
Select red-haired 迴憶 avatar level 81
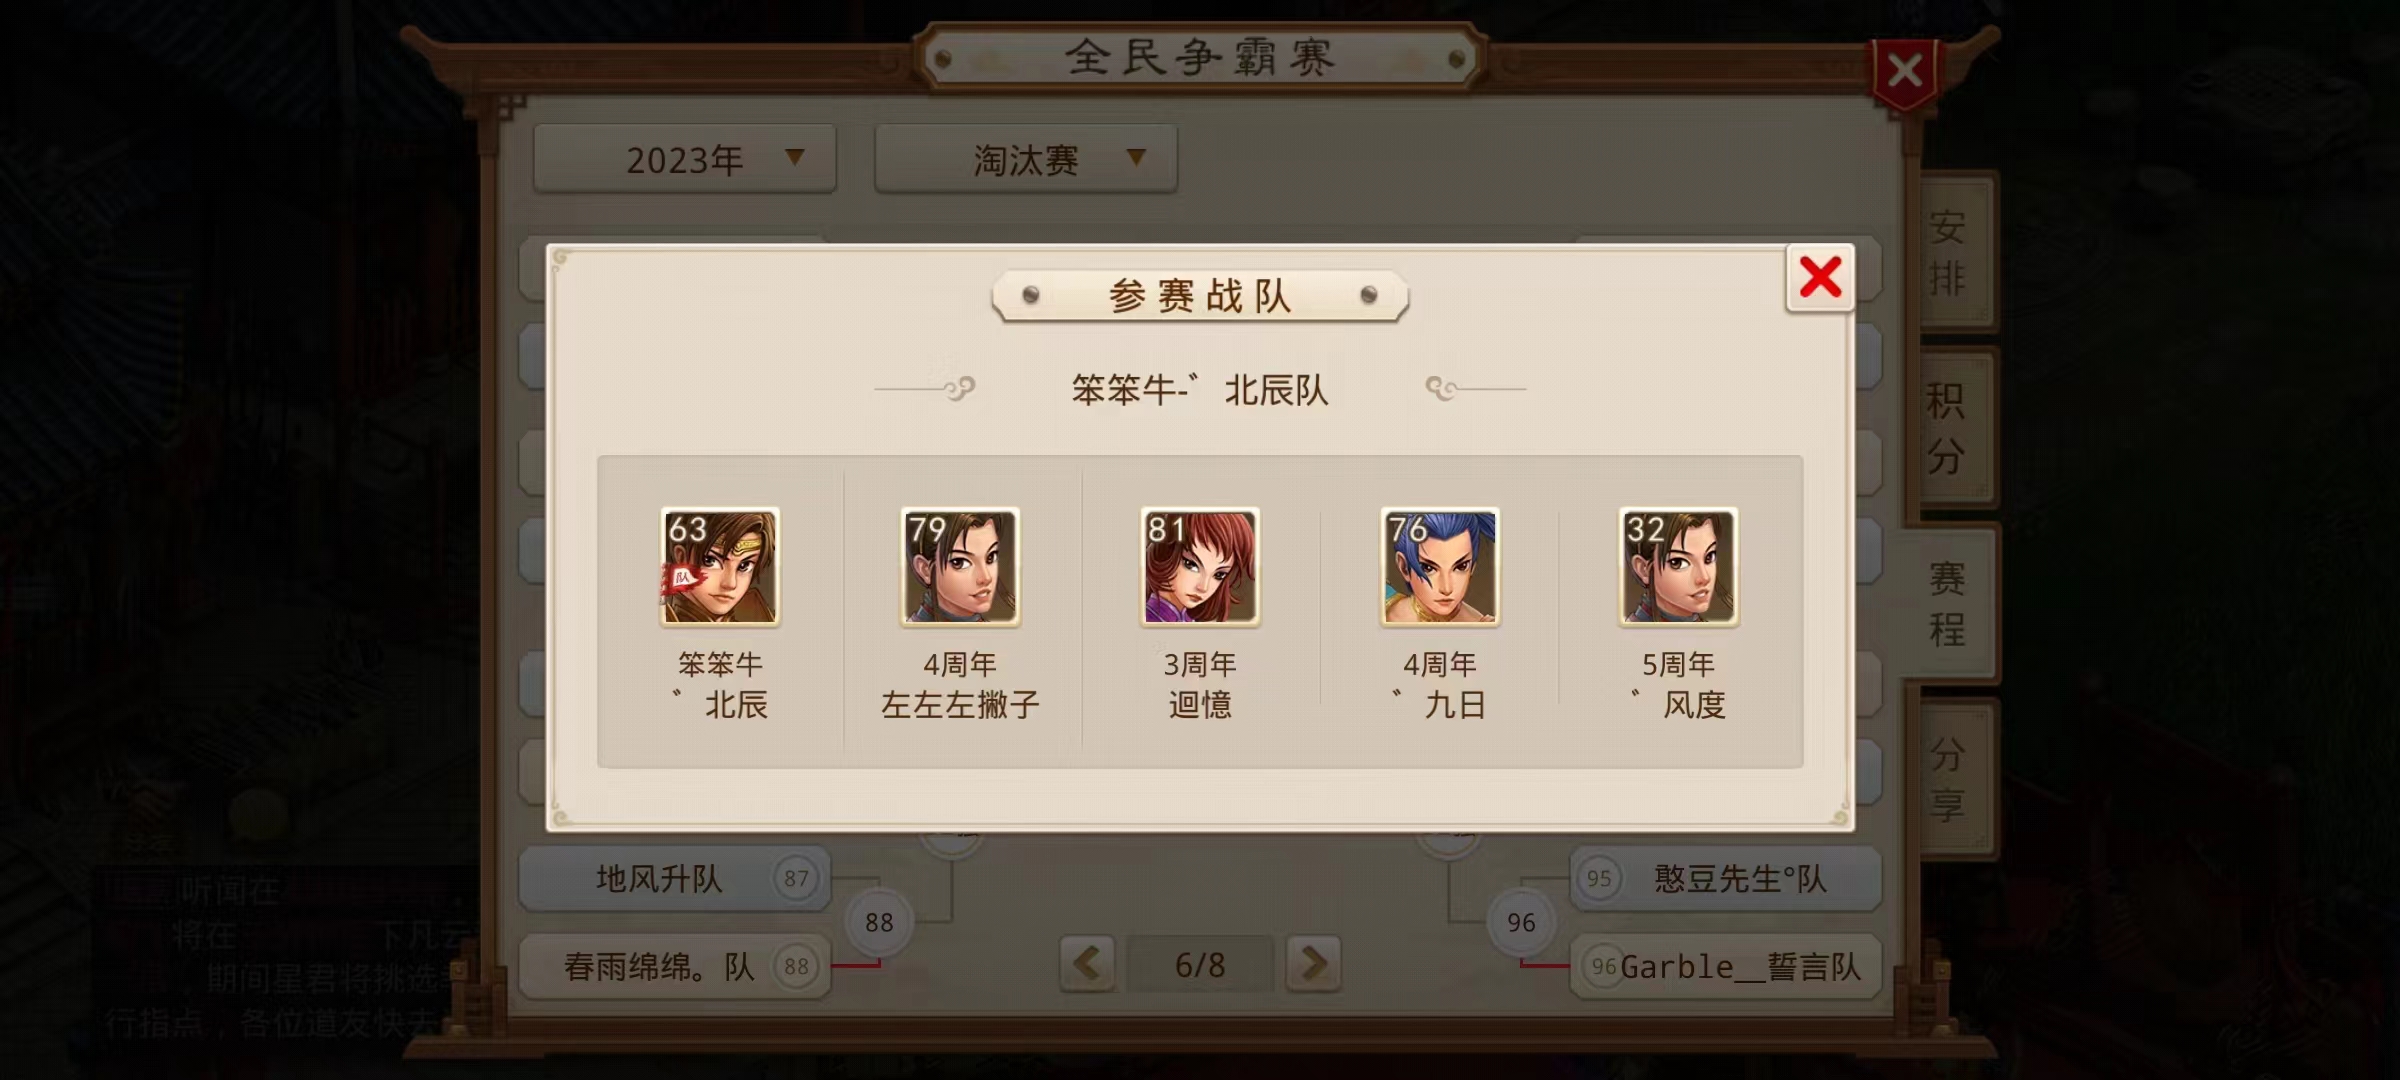pos(1200,567)
